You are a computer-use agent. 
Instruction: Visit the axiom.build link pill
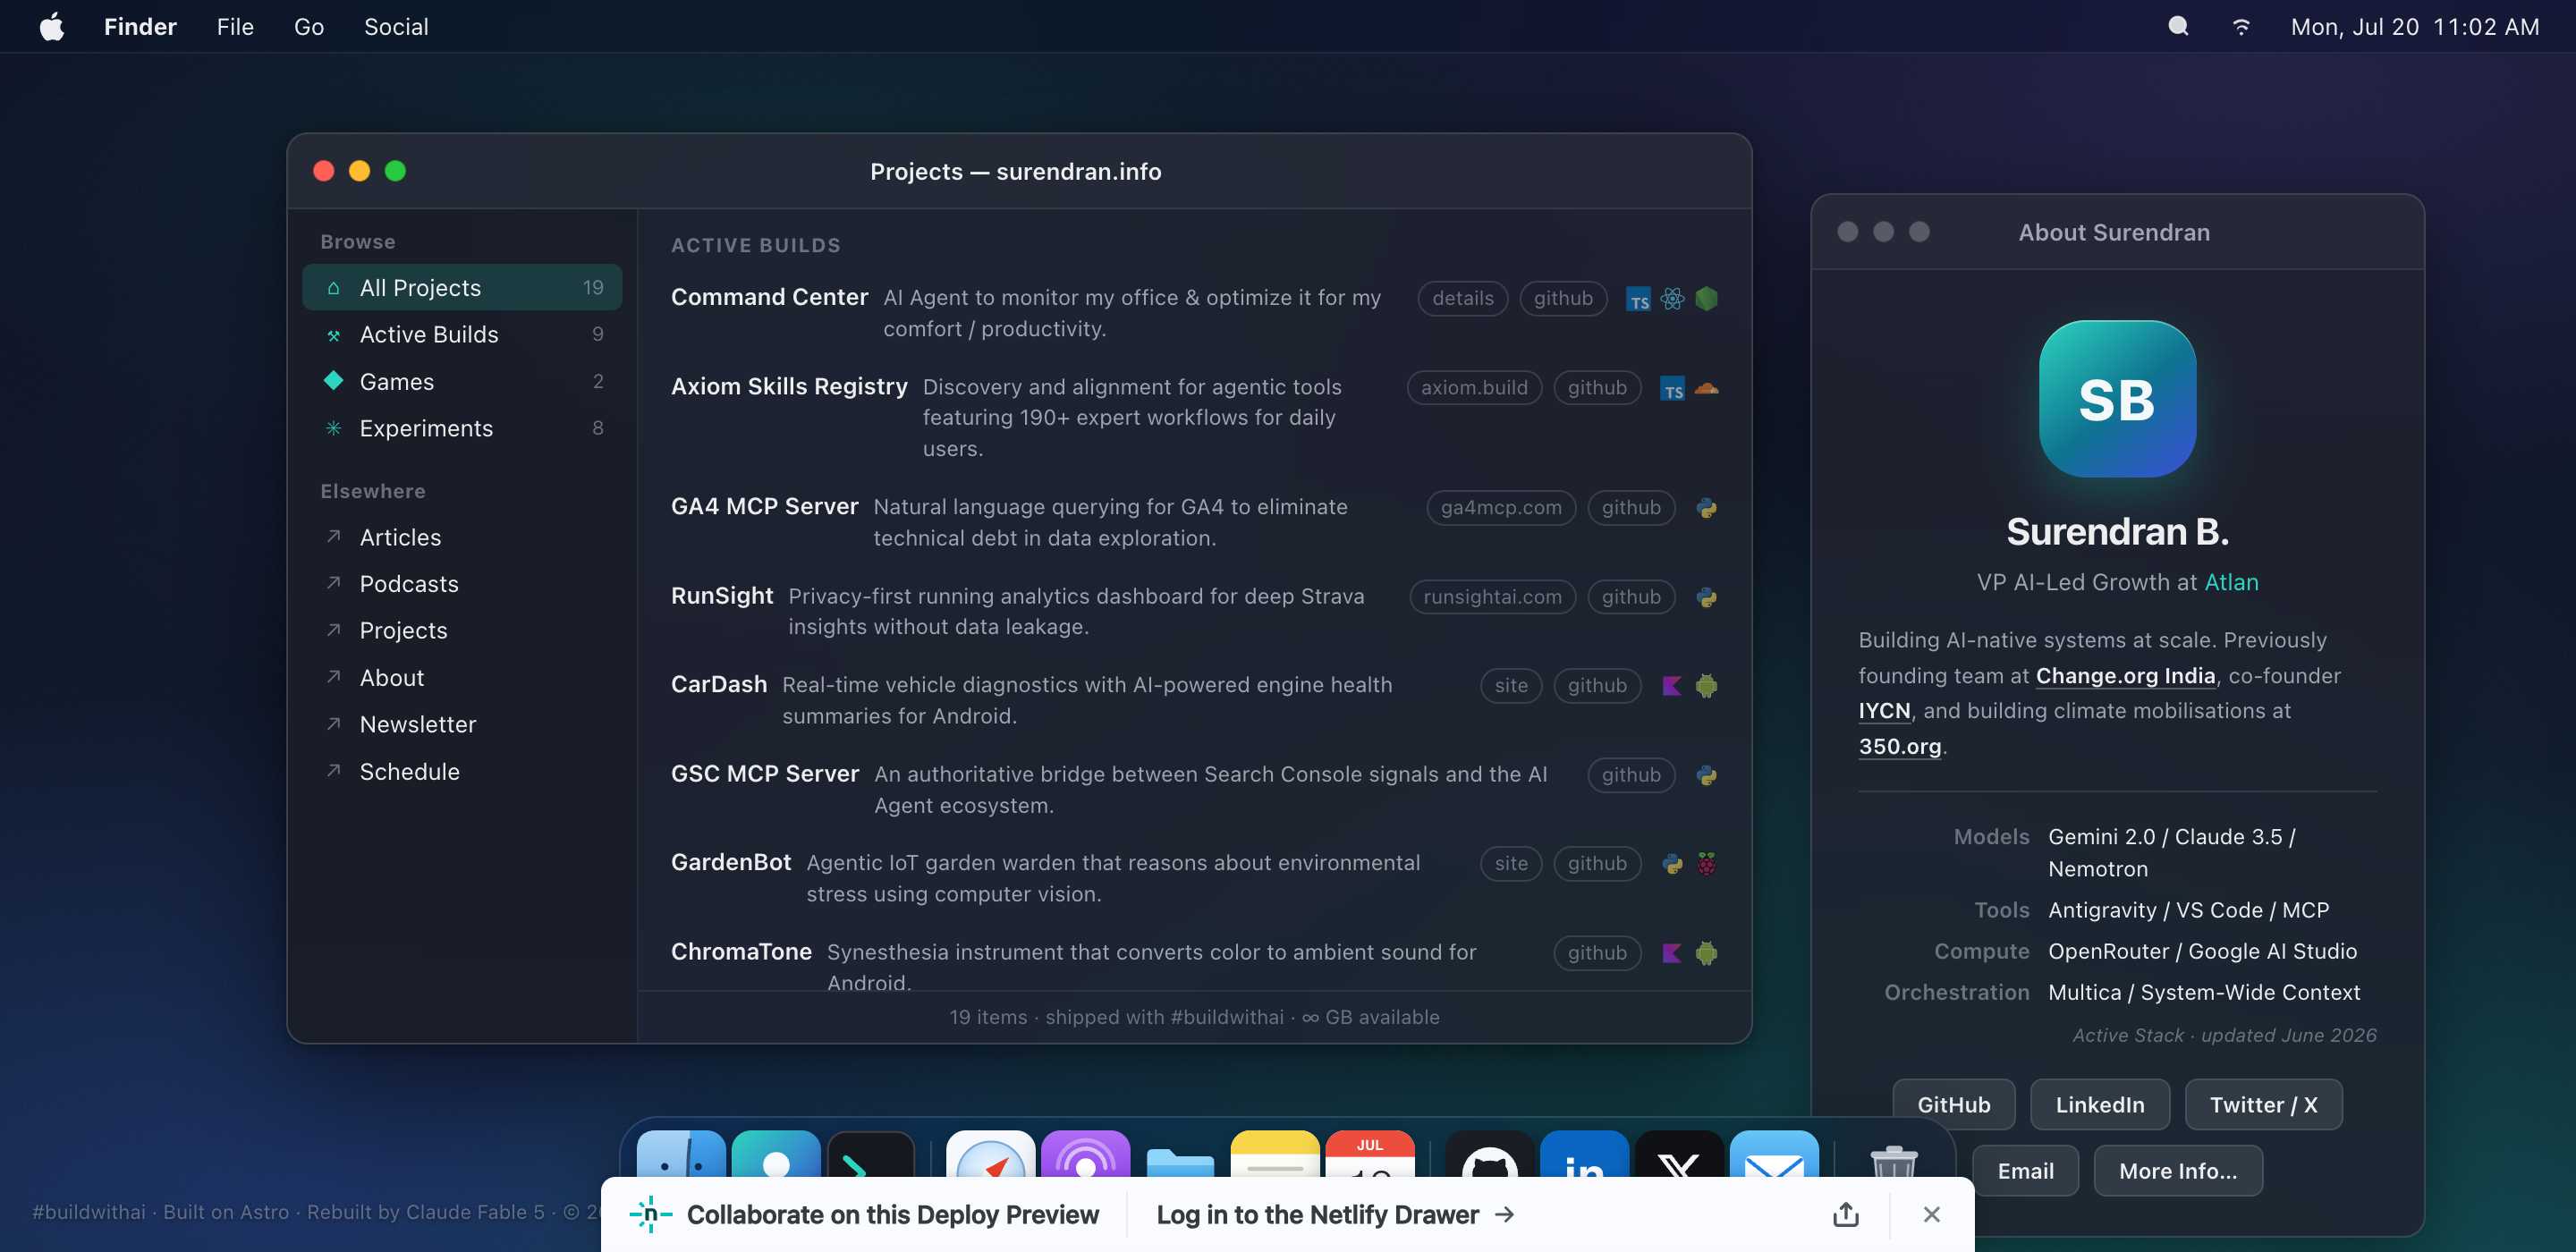coord(1474,388)
